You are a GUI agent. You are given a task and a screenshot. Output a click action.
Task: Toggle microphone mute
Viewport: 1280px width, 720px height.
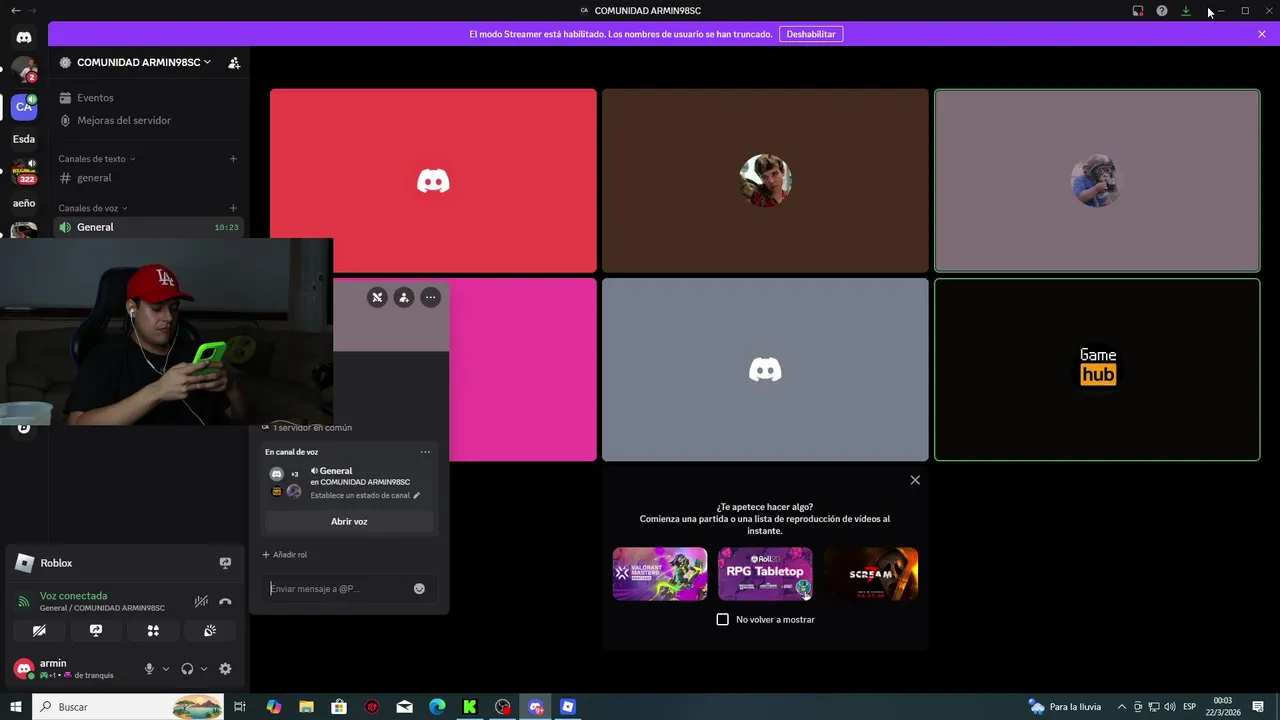pos(149,668)
